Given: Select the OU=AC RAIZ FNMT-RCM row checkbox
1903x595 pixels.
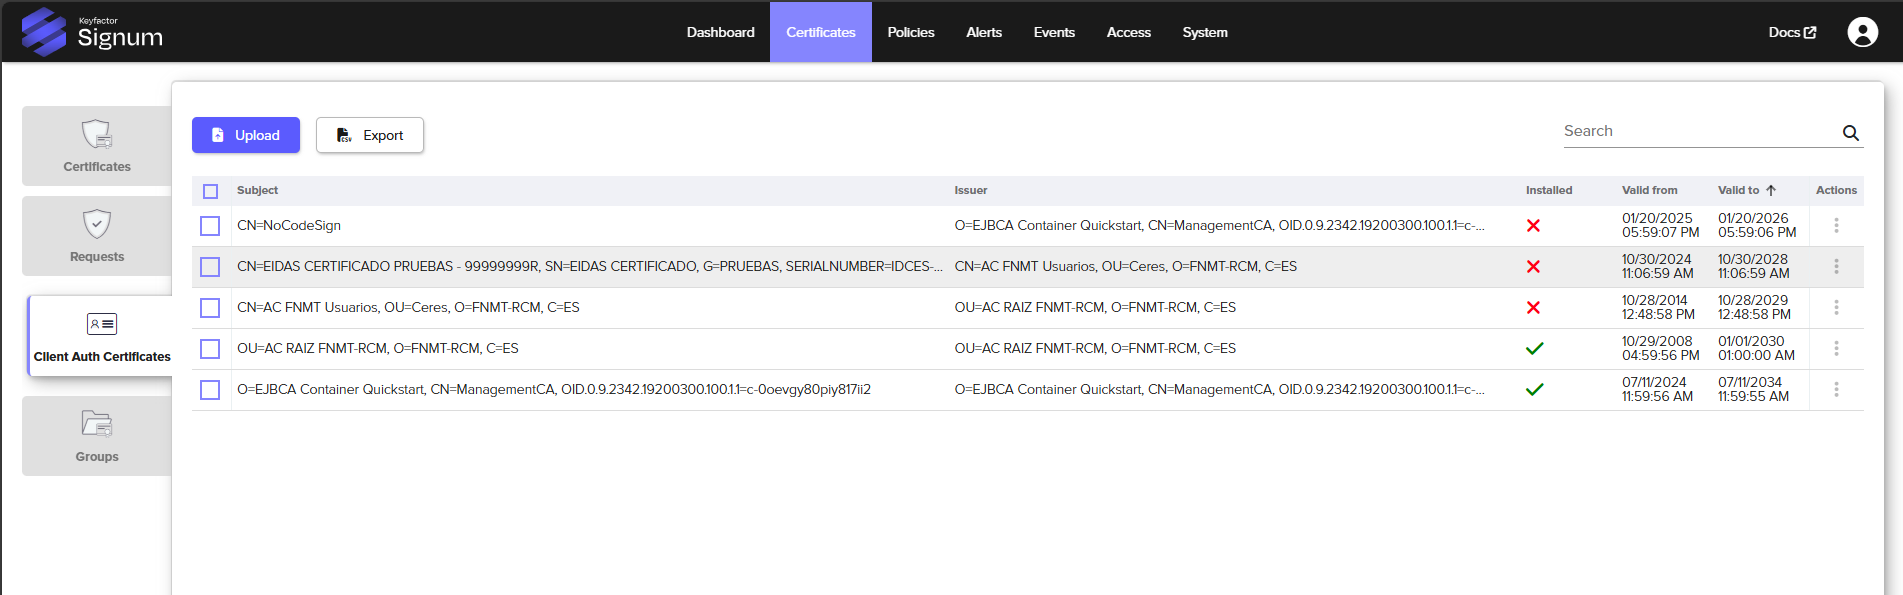Looking at the screenshot, I should point(210,349).
